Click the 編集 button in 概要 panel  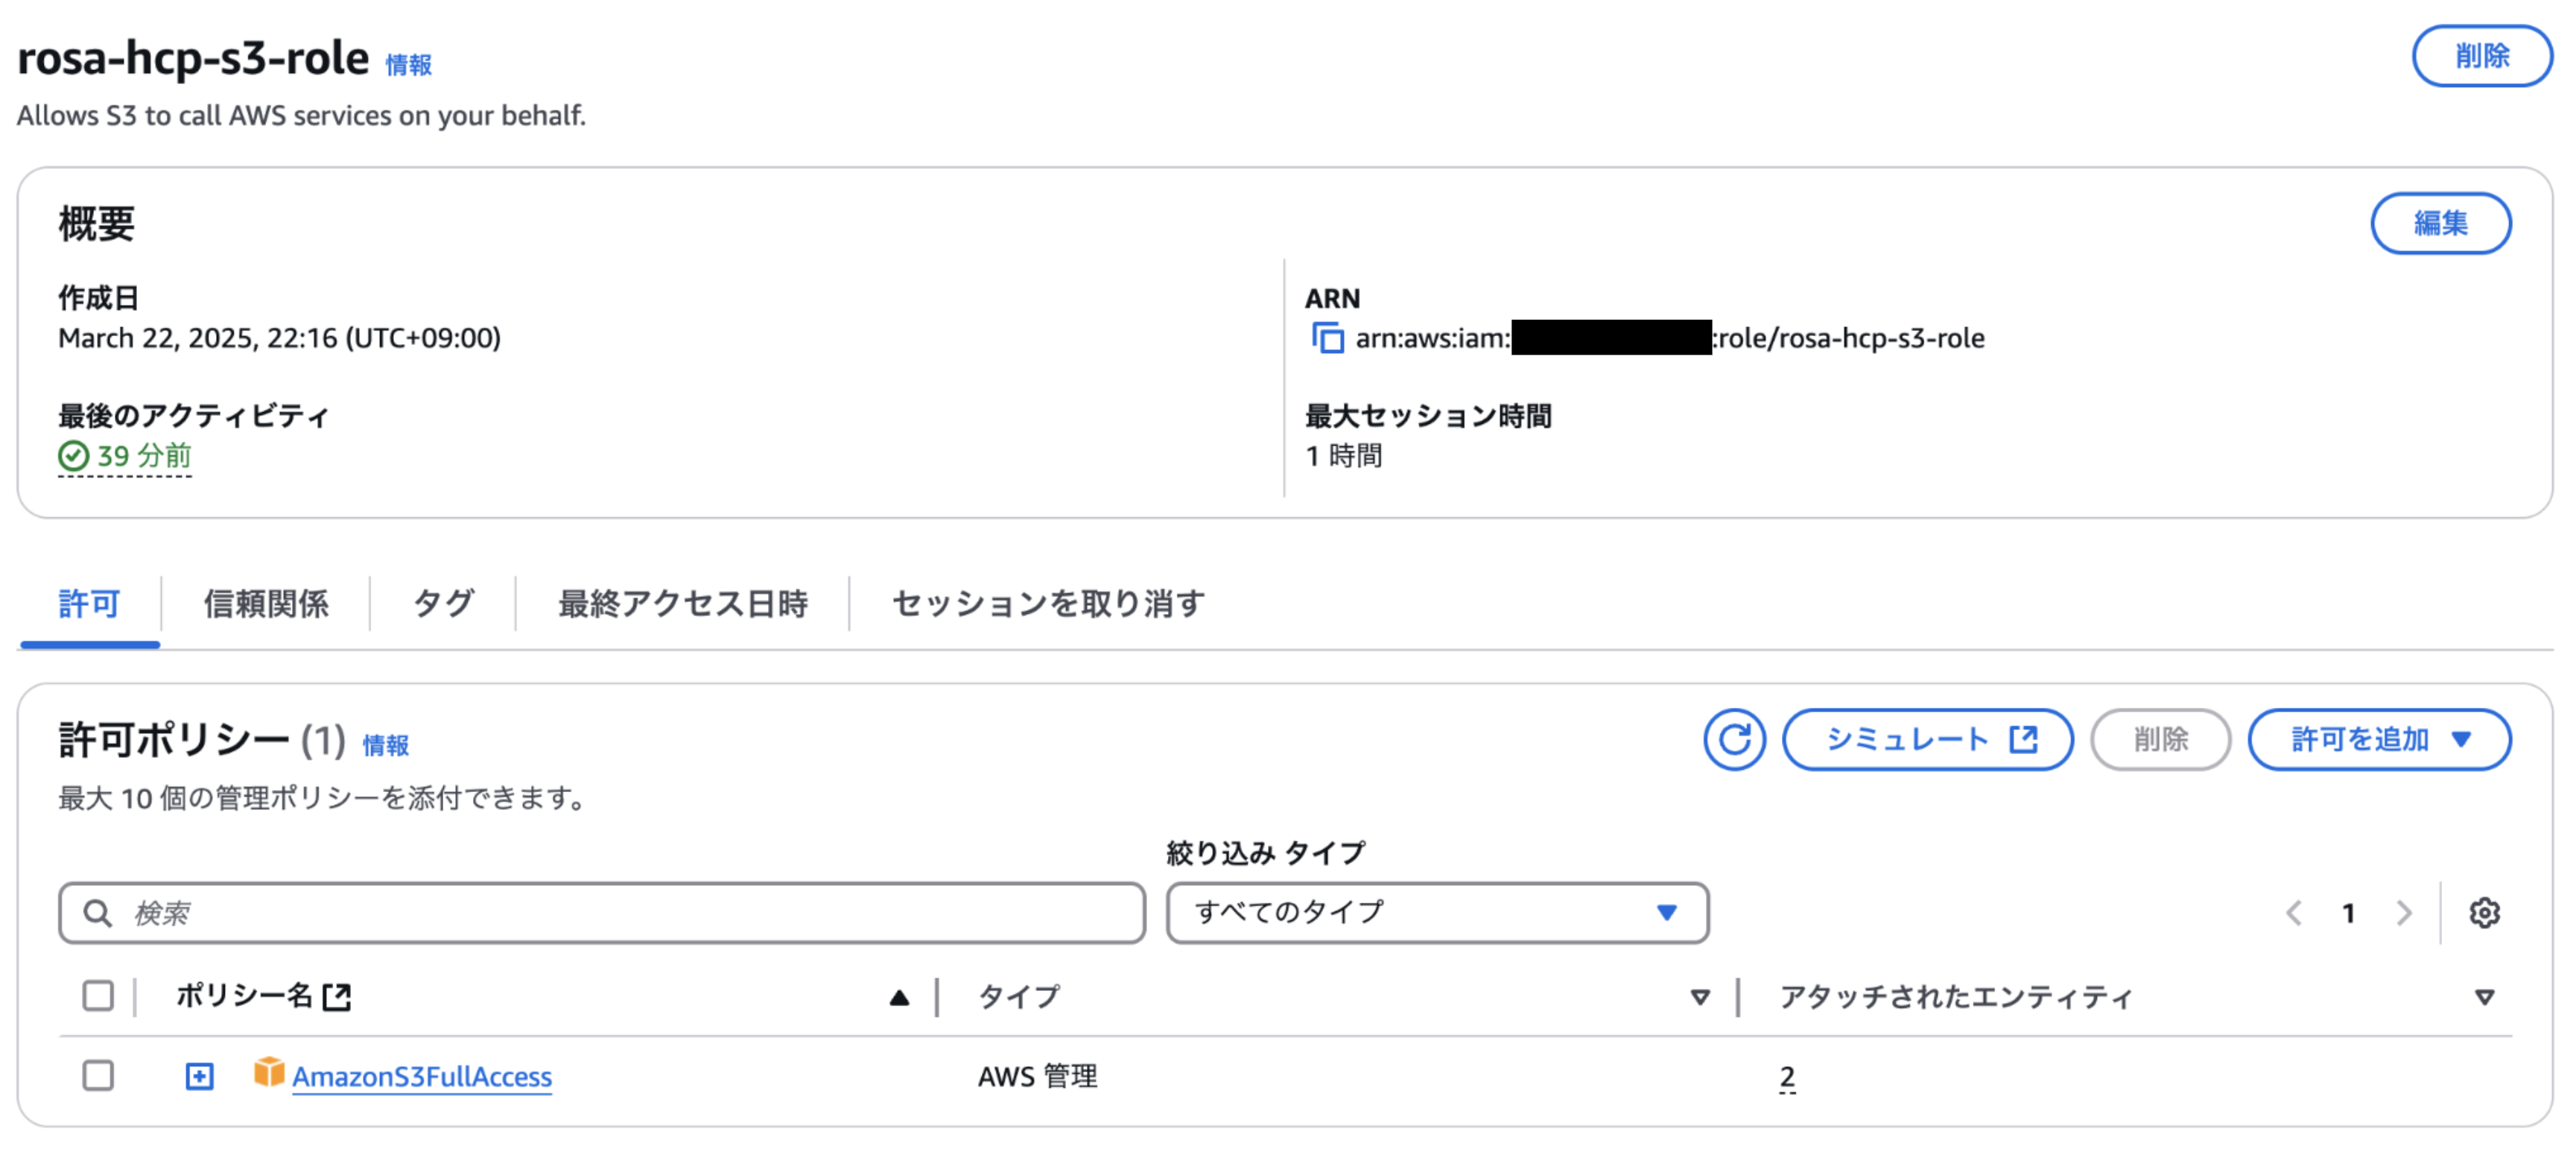(2440, 223)
